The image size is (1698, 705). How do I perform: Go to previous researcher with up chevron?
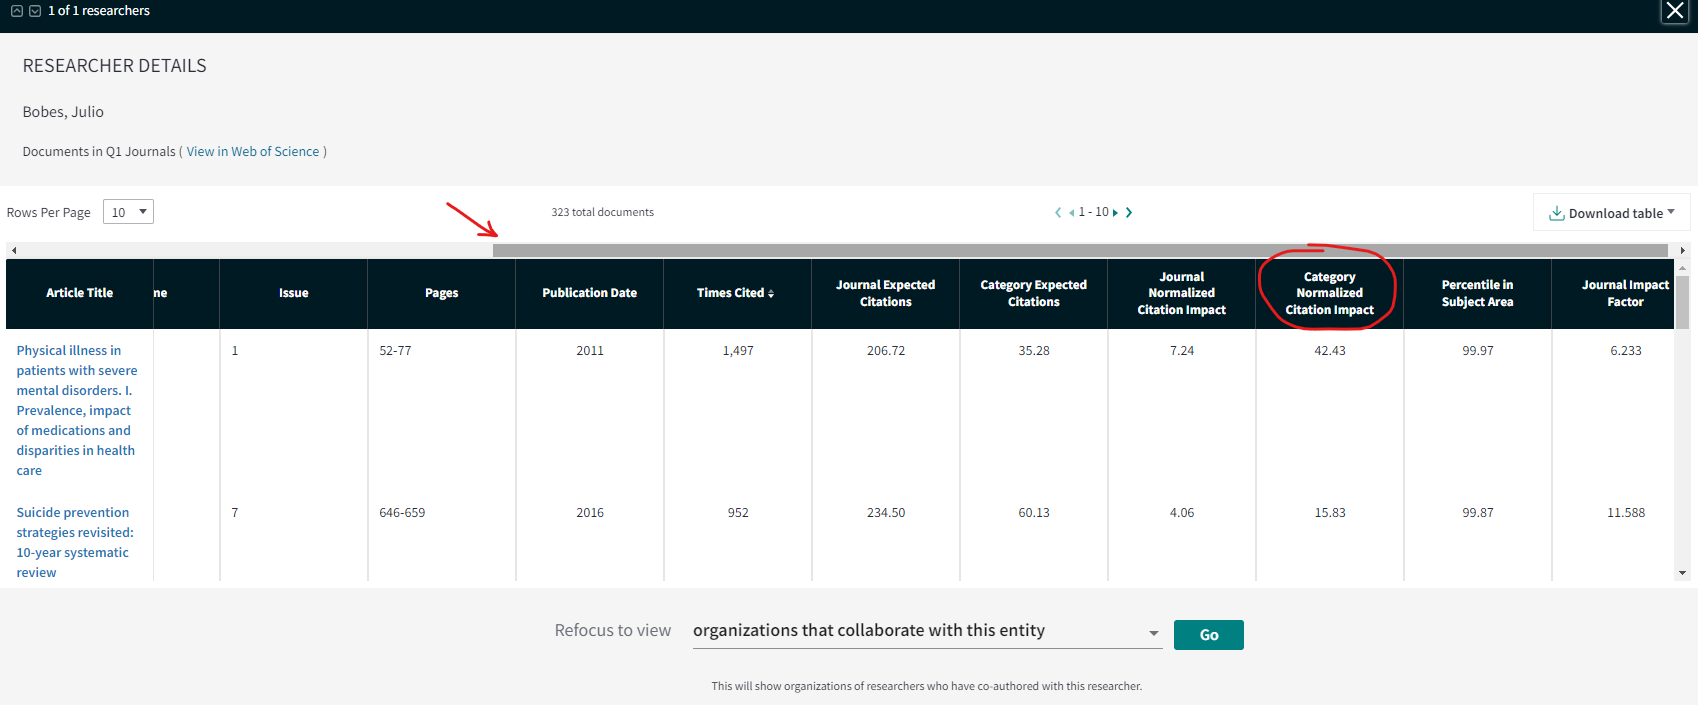coord(17,11)
